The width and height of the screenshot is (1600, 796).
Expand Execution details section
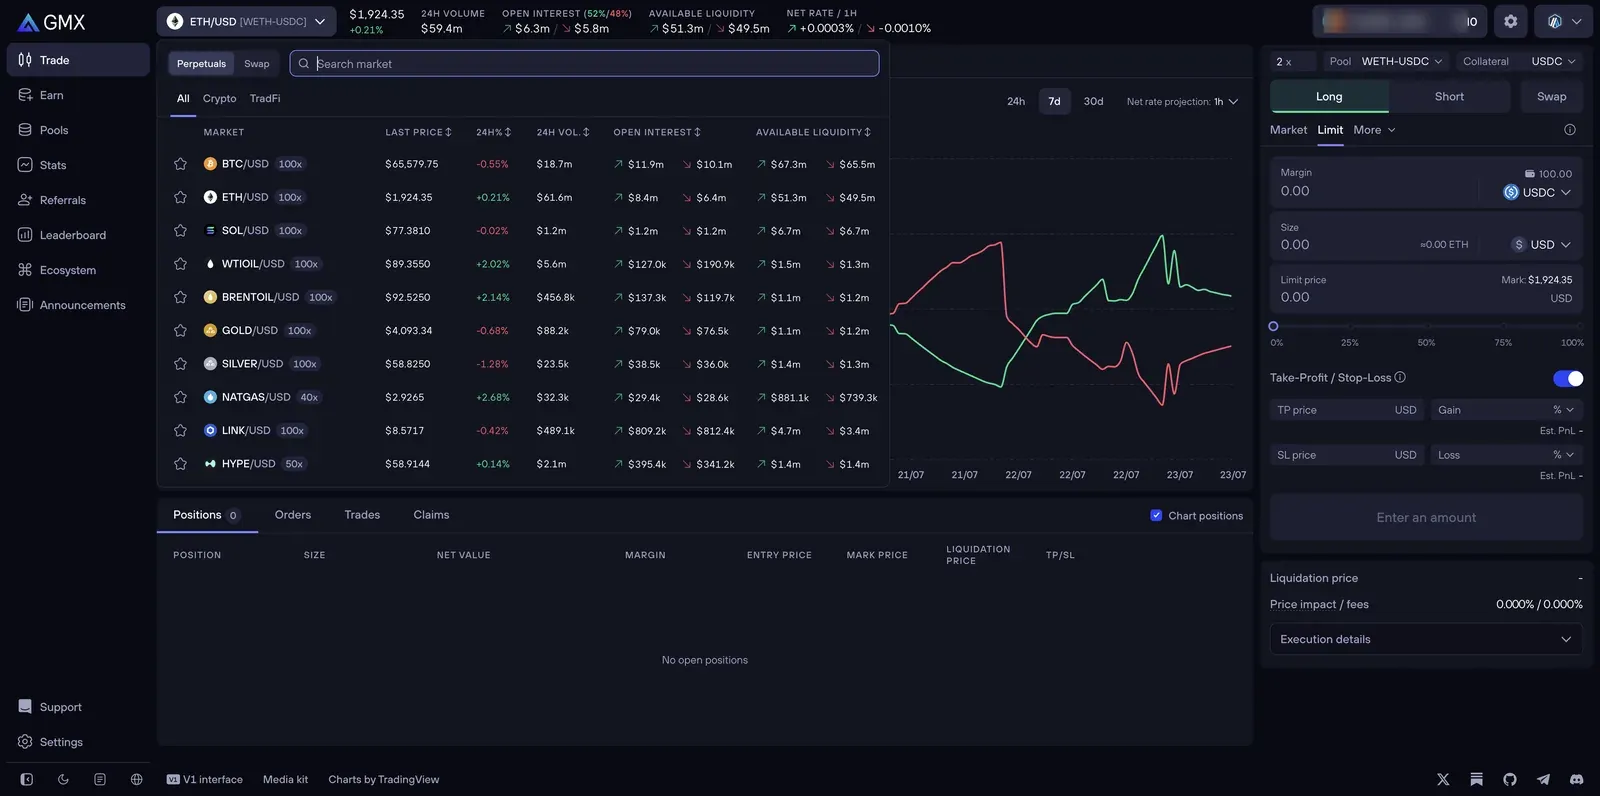1426,639
